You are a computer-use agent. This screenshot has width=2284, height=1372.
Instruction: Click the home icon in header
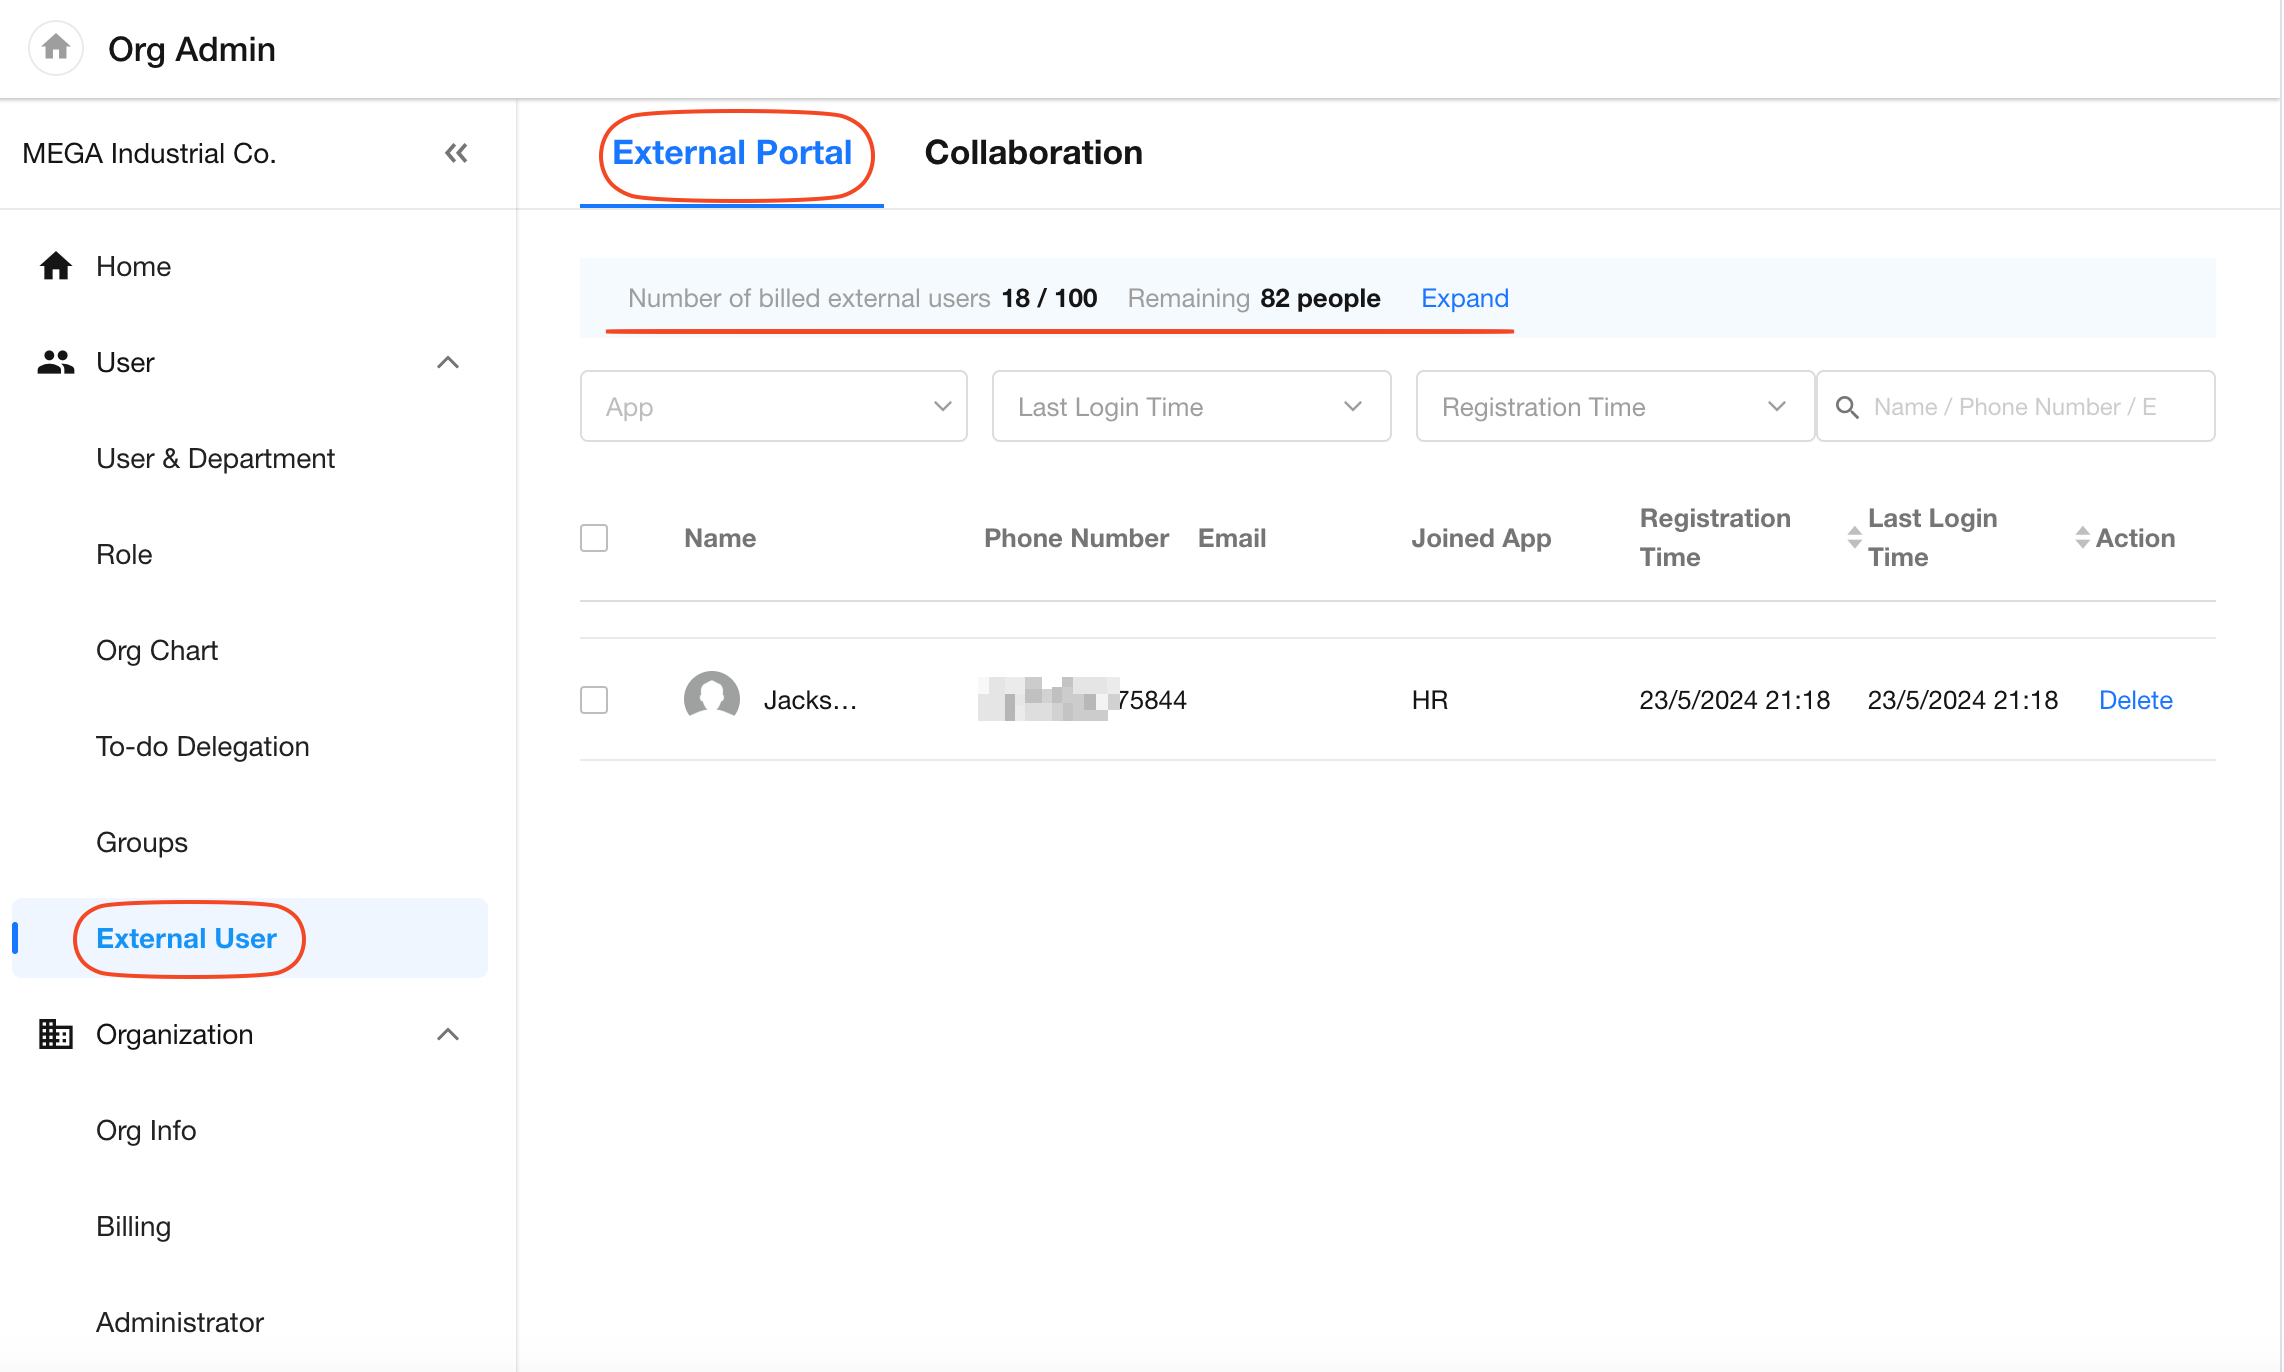[x=56, y=47]
